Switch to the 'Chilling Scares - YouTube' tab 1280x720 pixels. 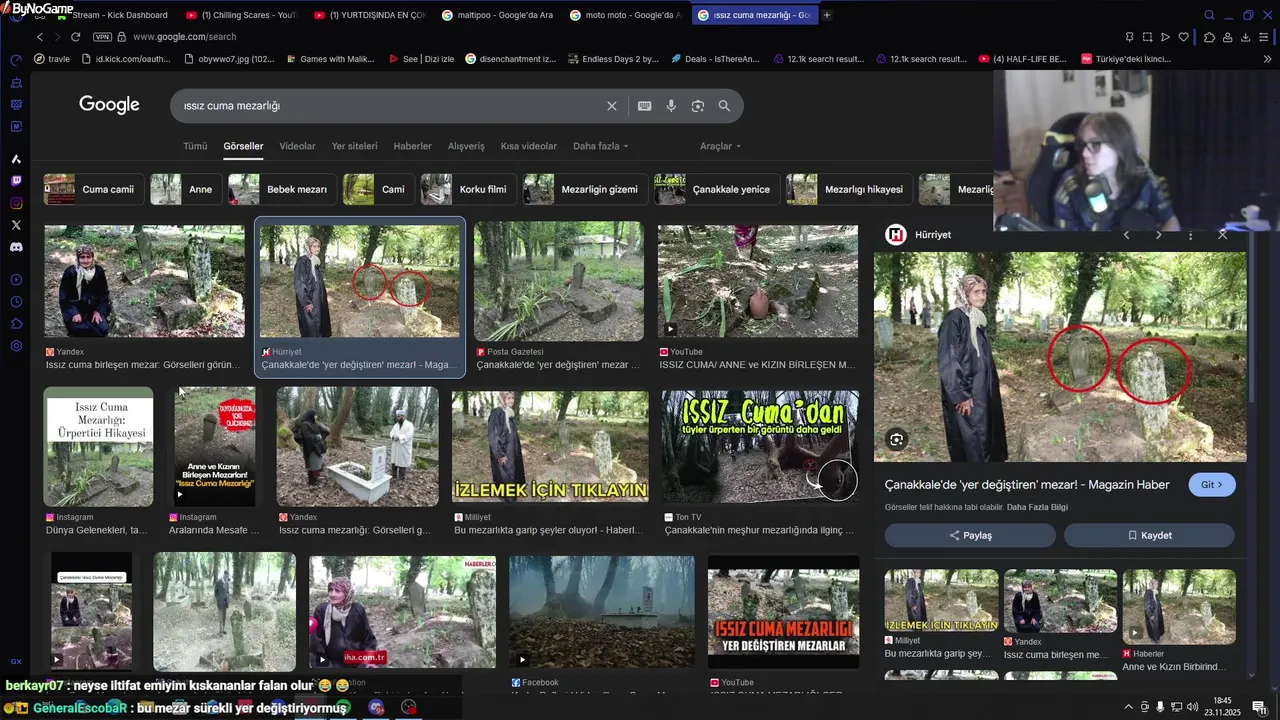tap(240, 15)
